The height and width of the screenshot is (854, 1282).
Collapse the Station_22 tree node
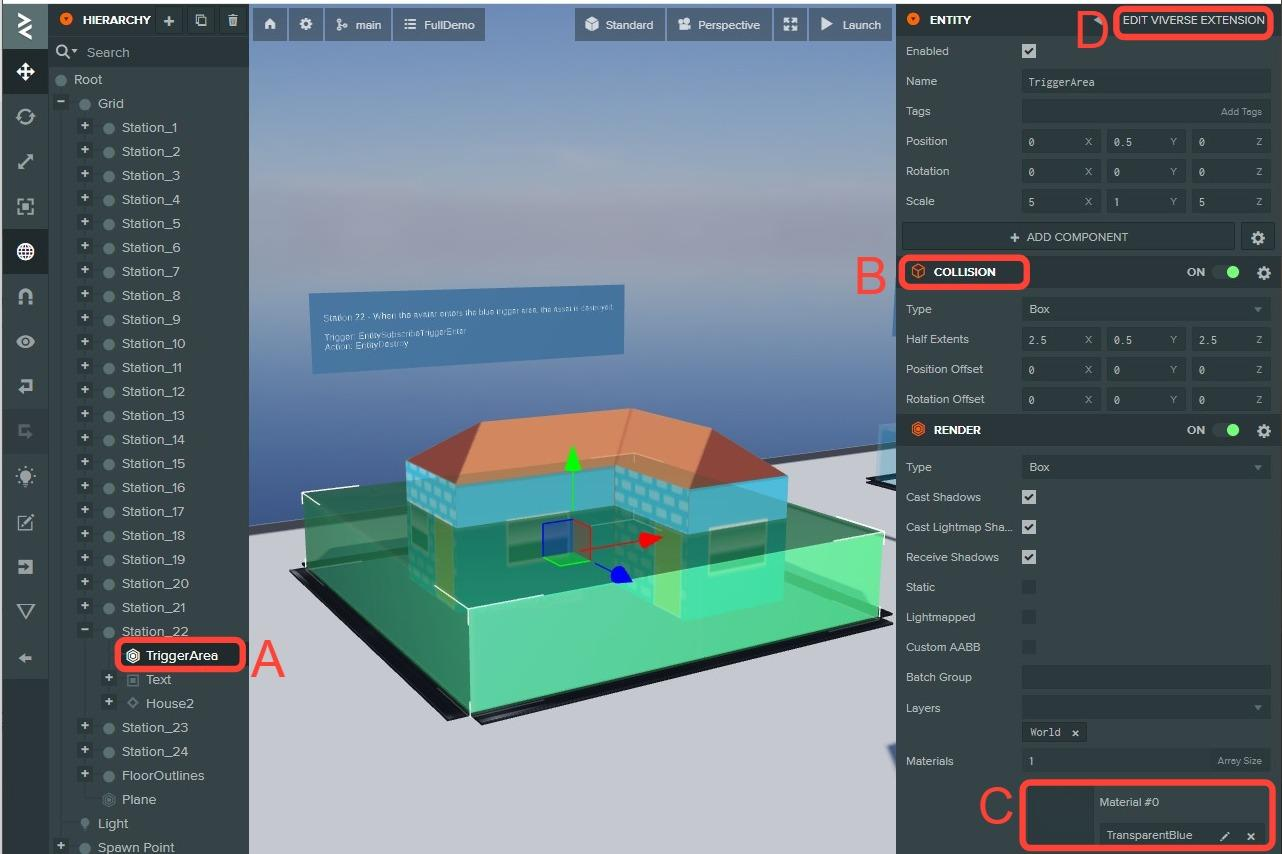[x=85, y=631]
